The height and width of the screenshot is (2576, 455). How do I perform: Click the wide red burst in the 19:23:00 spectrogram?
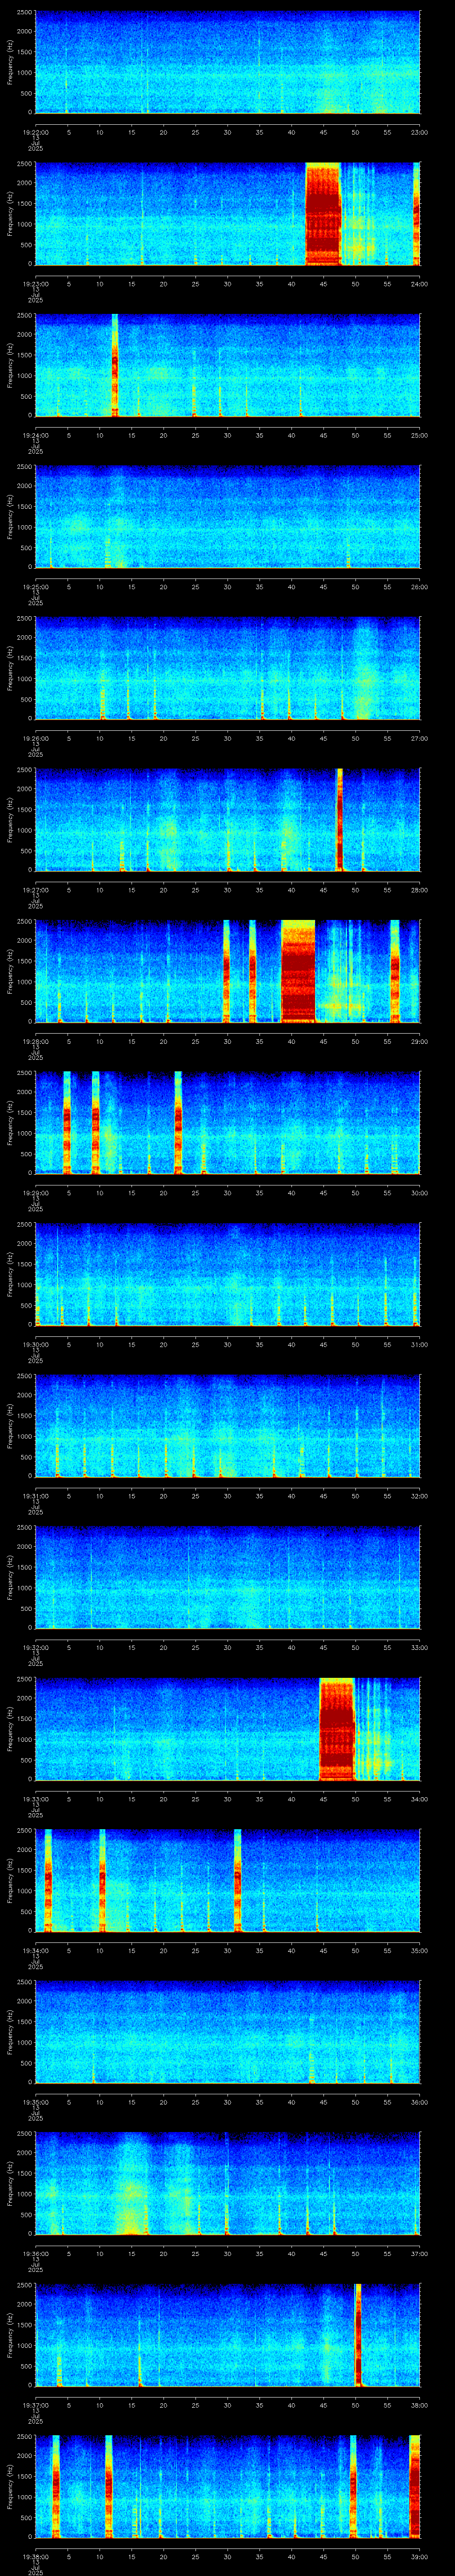coord(323,213)
